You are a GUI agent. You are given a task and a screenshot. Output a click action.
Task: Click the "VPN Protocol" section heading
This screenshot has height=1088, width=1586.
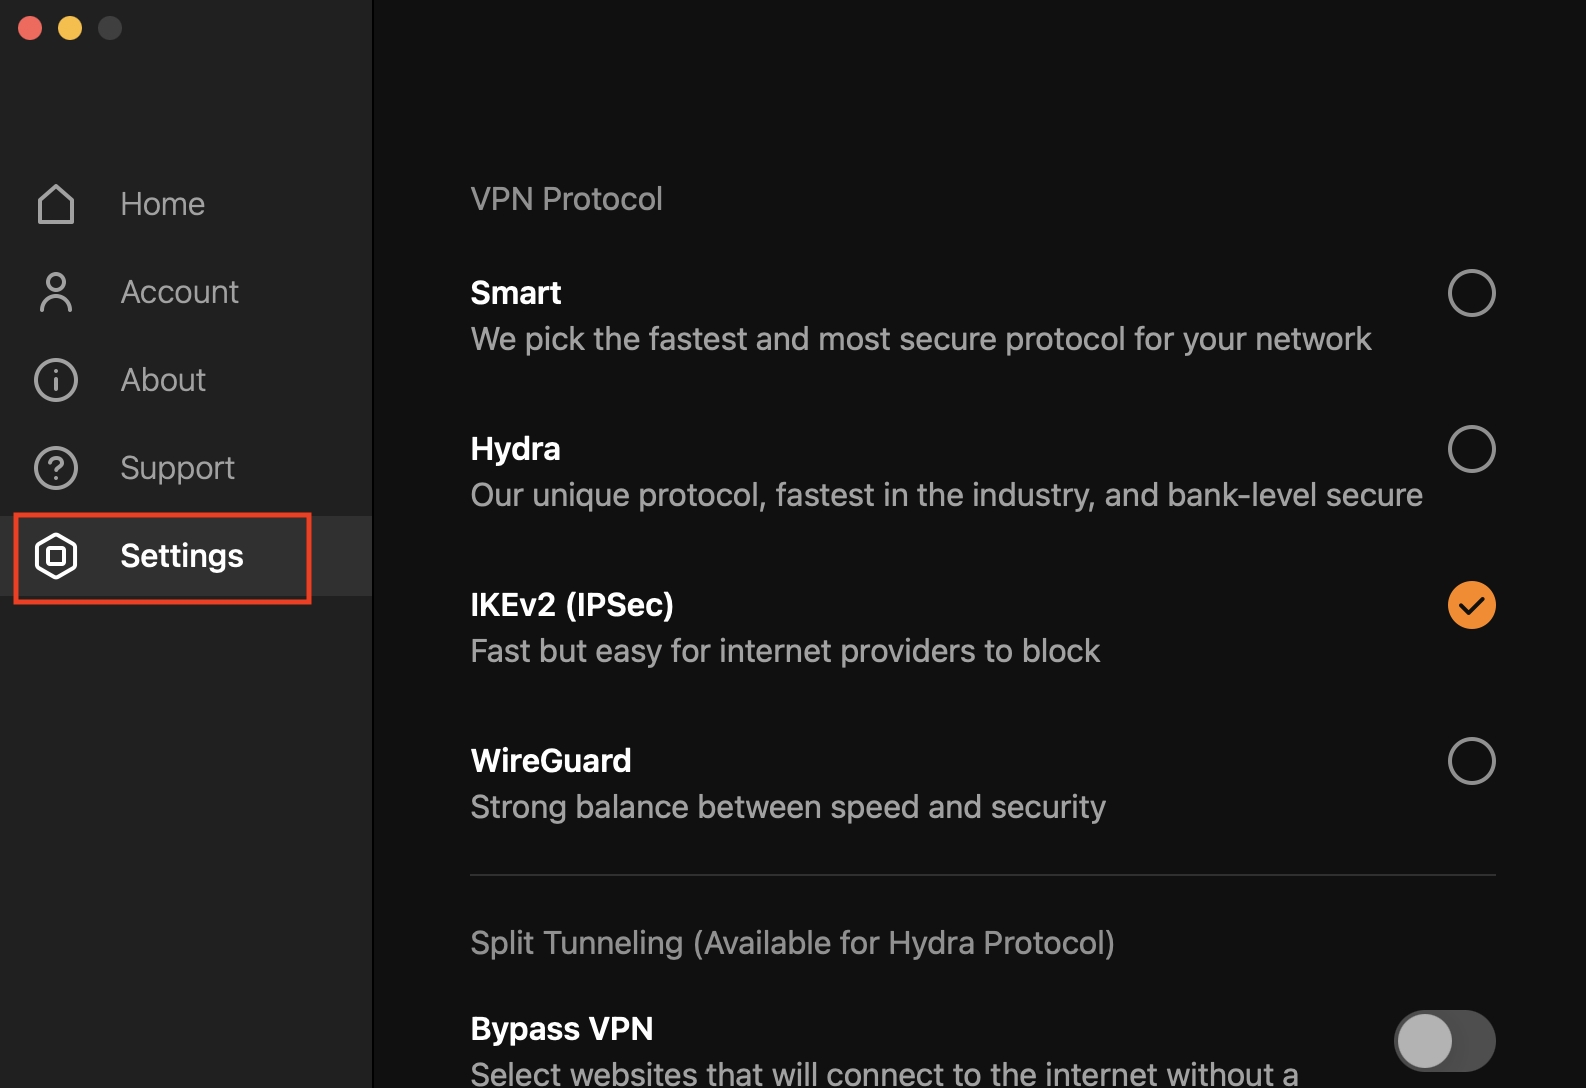567,199
